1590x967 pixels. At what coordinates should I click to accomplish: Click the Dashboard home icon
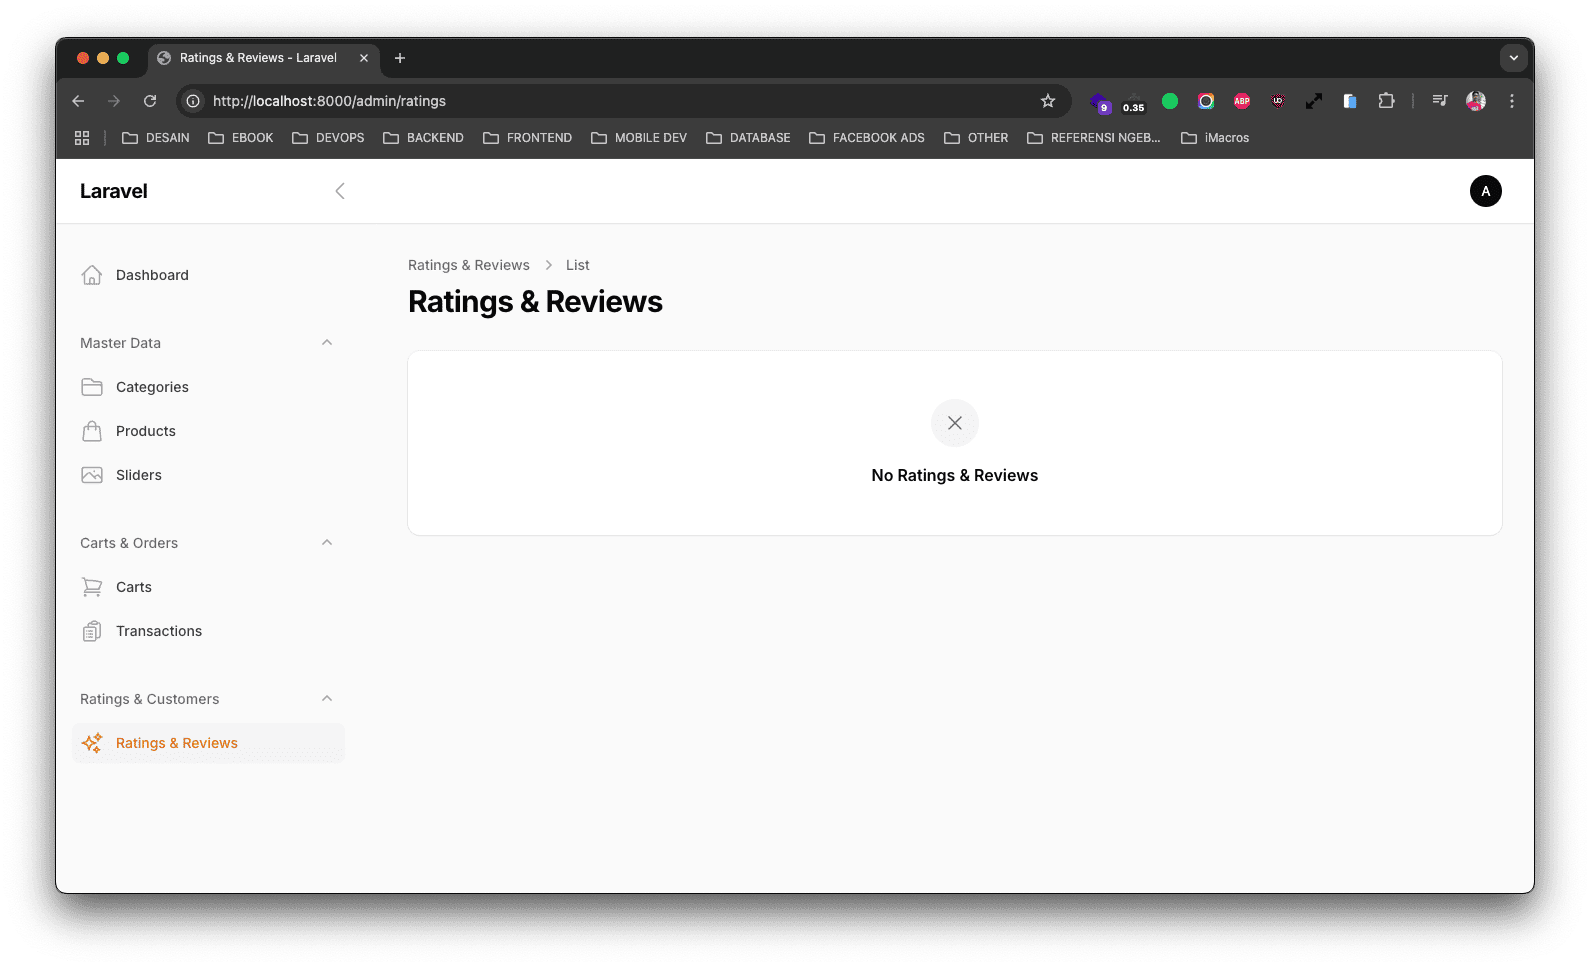(92, 275)
